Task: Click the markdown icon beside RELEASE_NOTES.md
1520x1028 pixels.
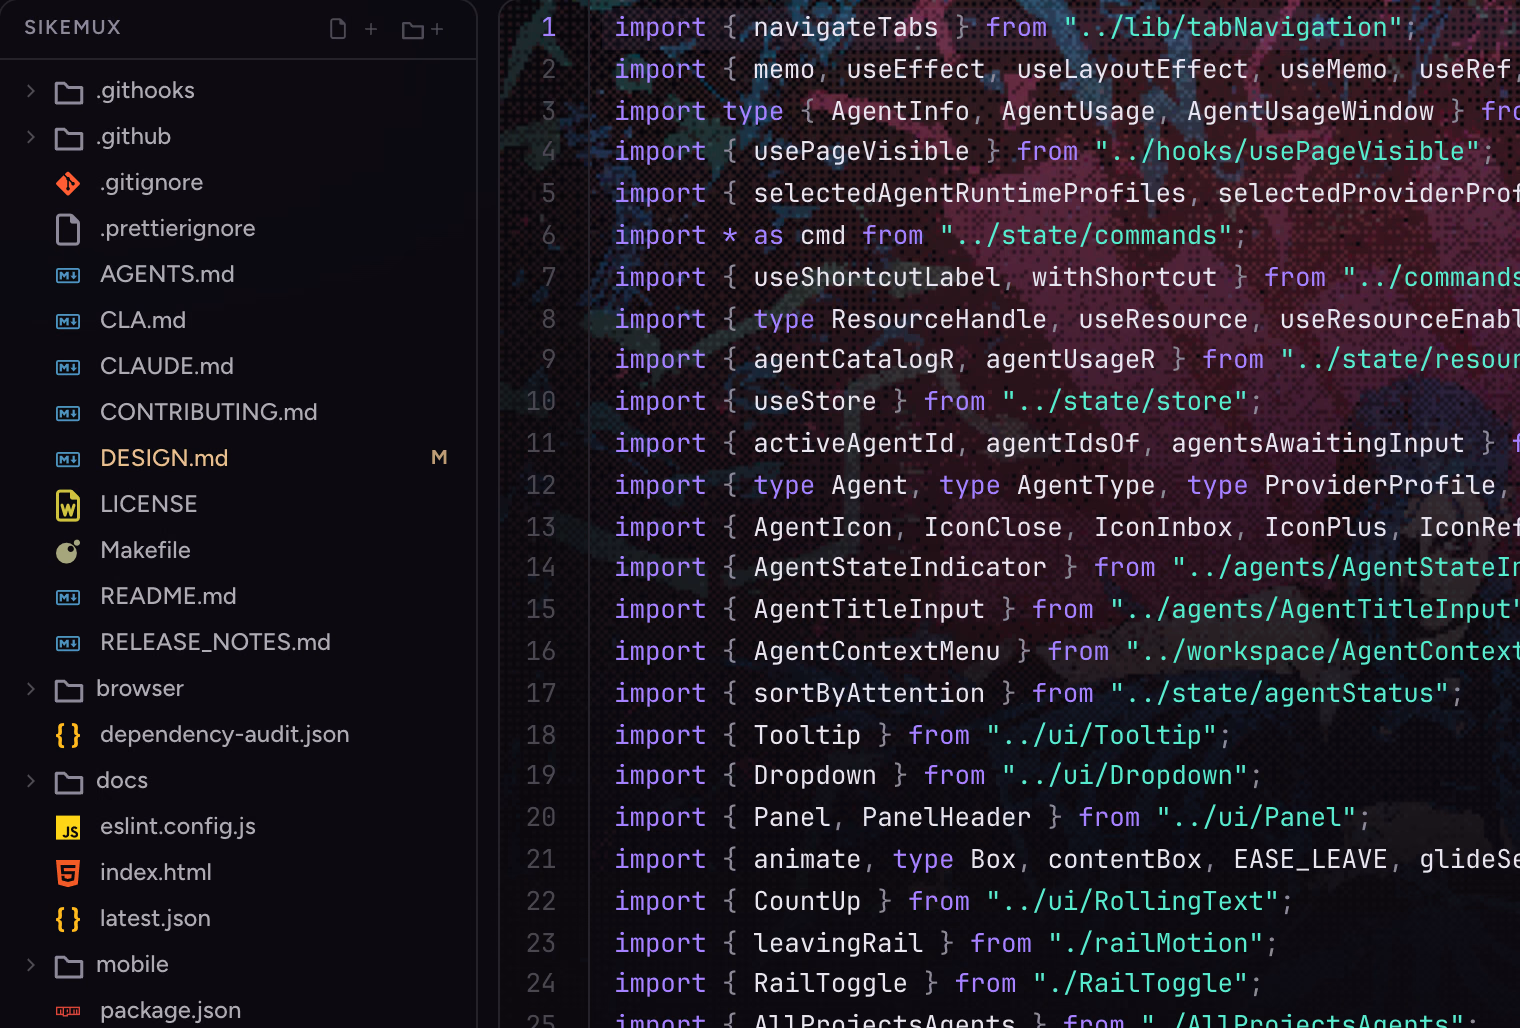Action: (x=68, y=643)
